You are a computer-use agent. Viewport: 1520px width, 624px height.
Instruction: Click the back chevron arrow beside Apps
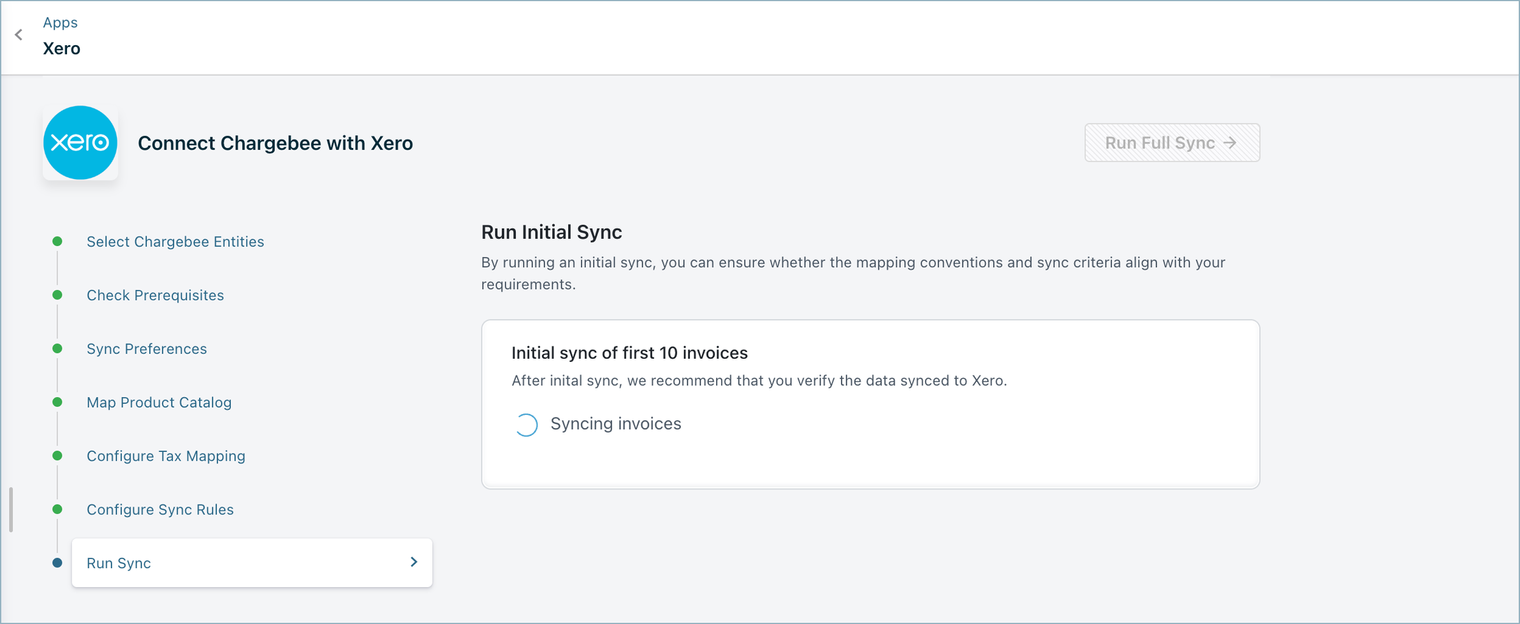(19, 35)
